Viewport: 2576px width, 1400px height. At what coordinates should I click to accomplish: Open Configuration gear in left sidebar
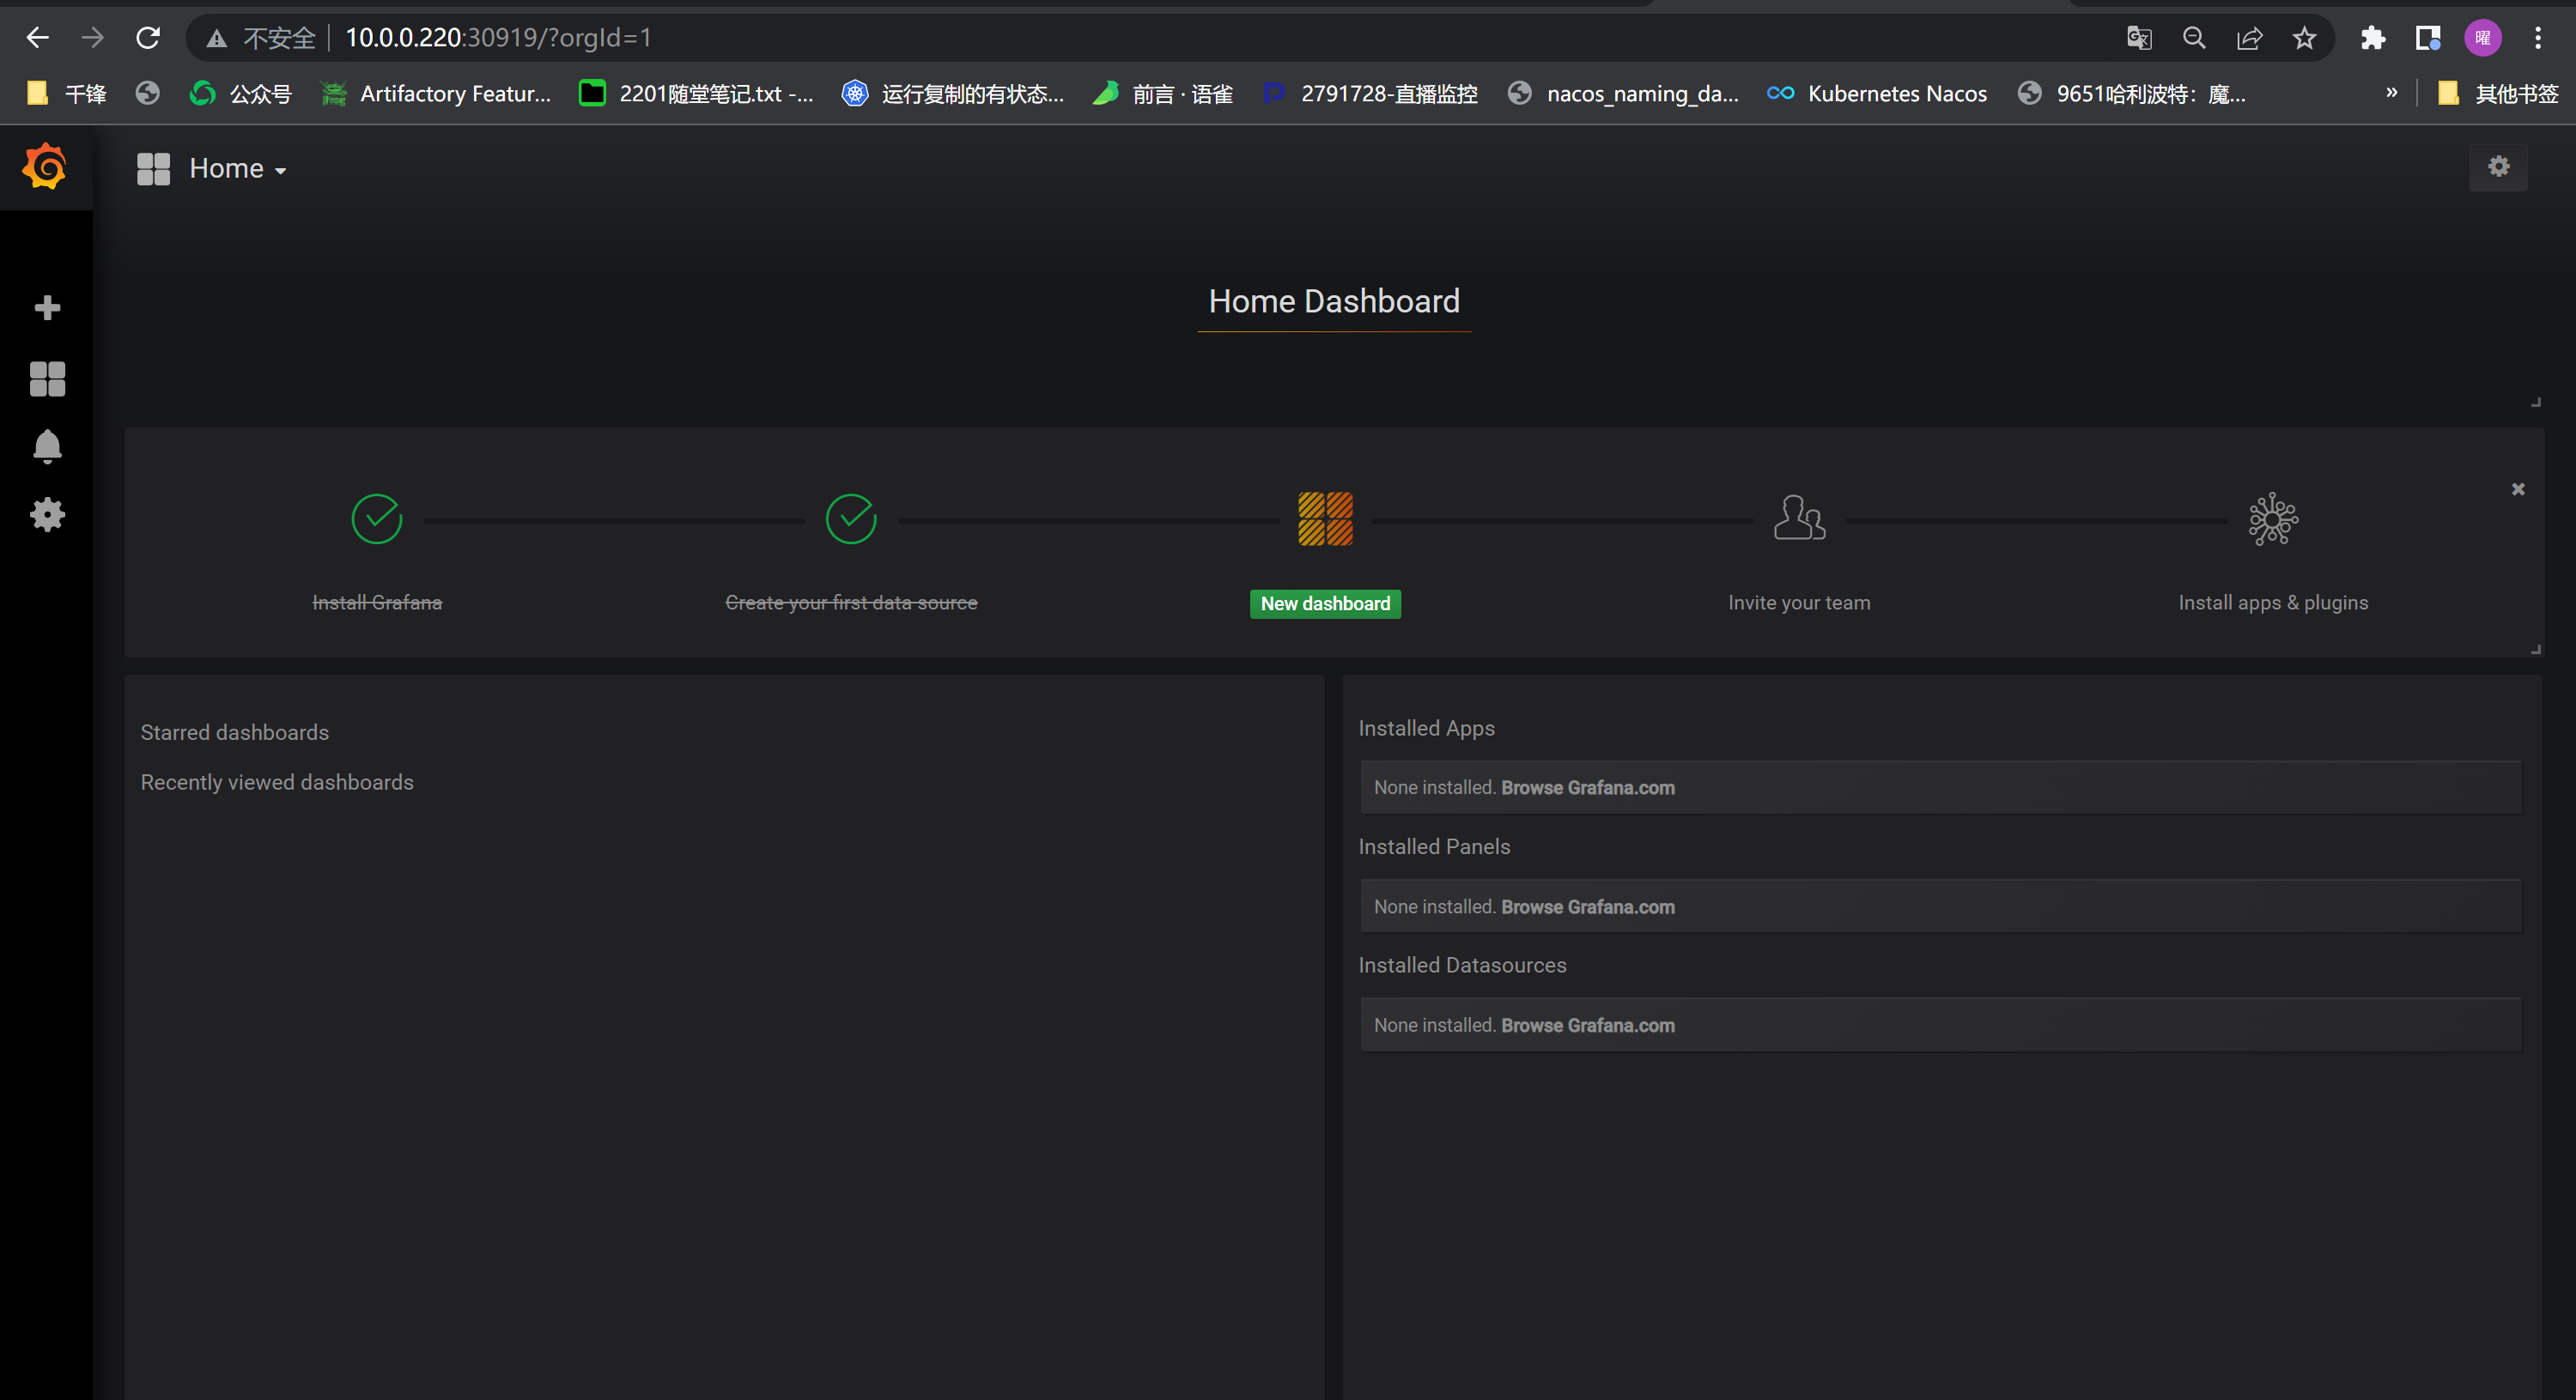coord(47,515)
